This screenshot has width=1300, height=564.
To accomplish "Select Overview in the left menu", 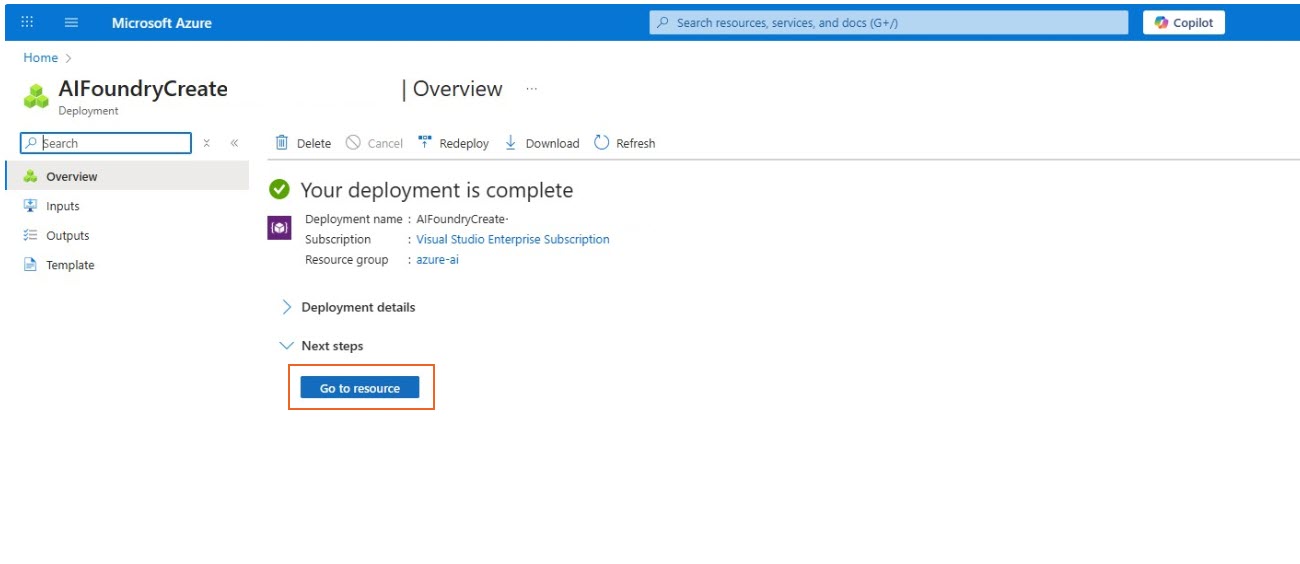I will point(71,177).
